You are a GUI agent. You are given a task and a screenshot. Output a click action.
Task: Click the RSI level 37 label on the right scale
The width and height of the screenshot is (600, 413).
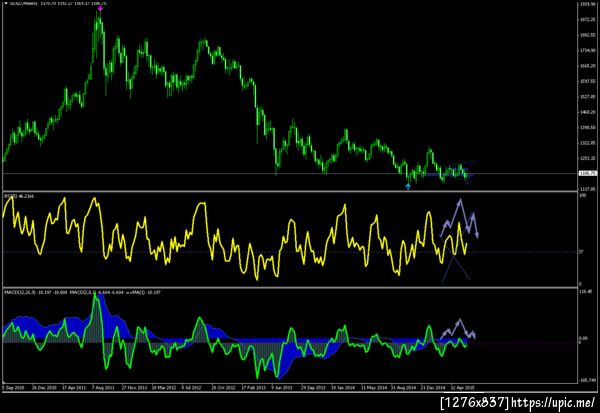click(581, 252)
